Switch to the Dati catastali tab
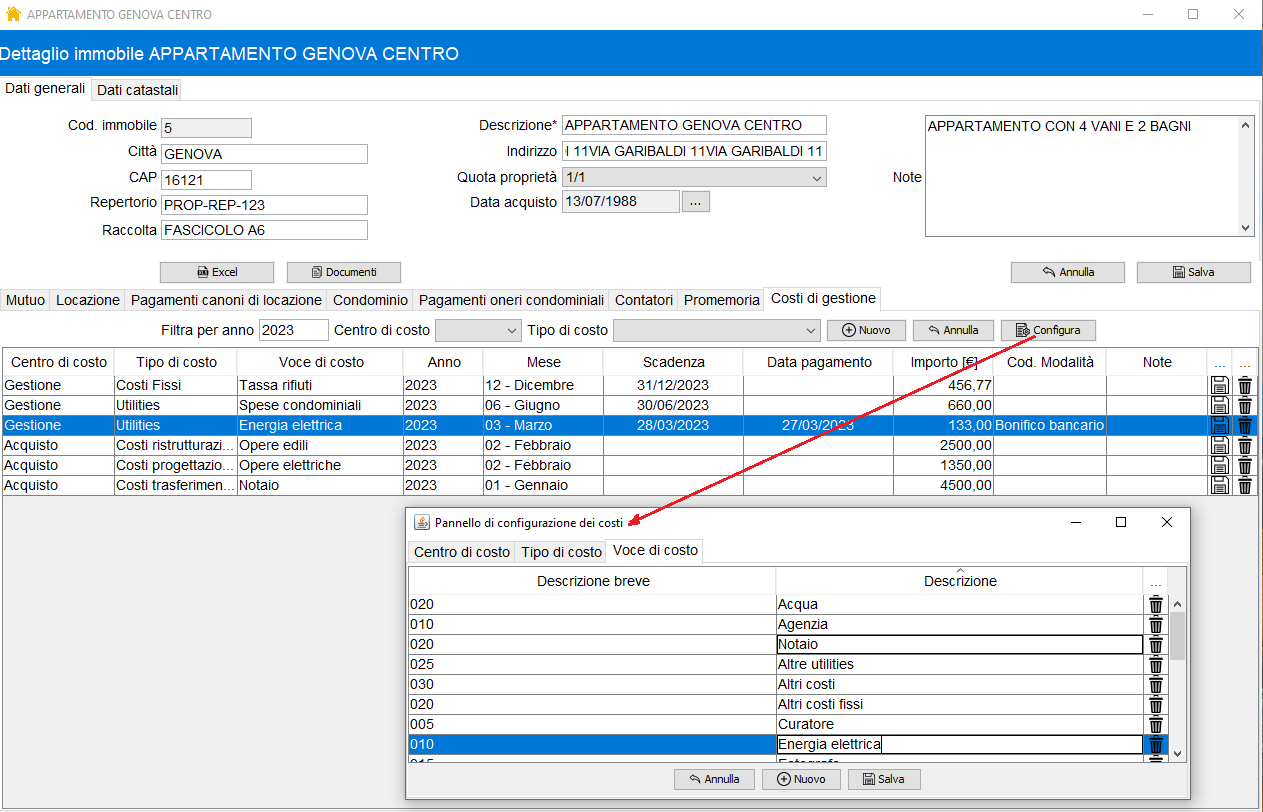Screen dimensions: 1263x812 138,90
